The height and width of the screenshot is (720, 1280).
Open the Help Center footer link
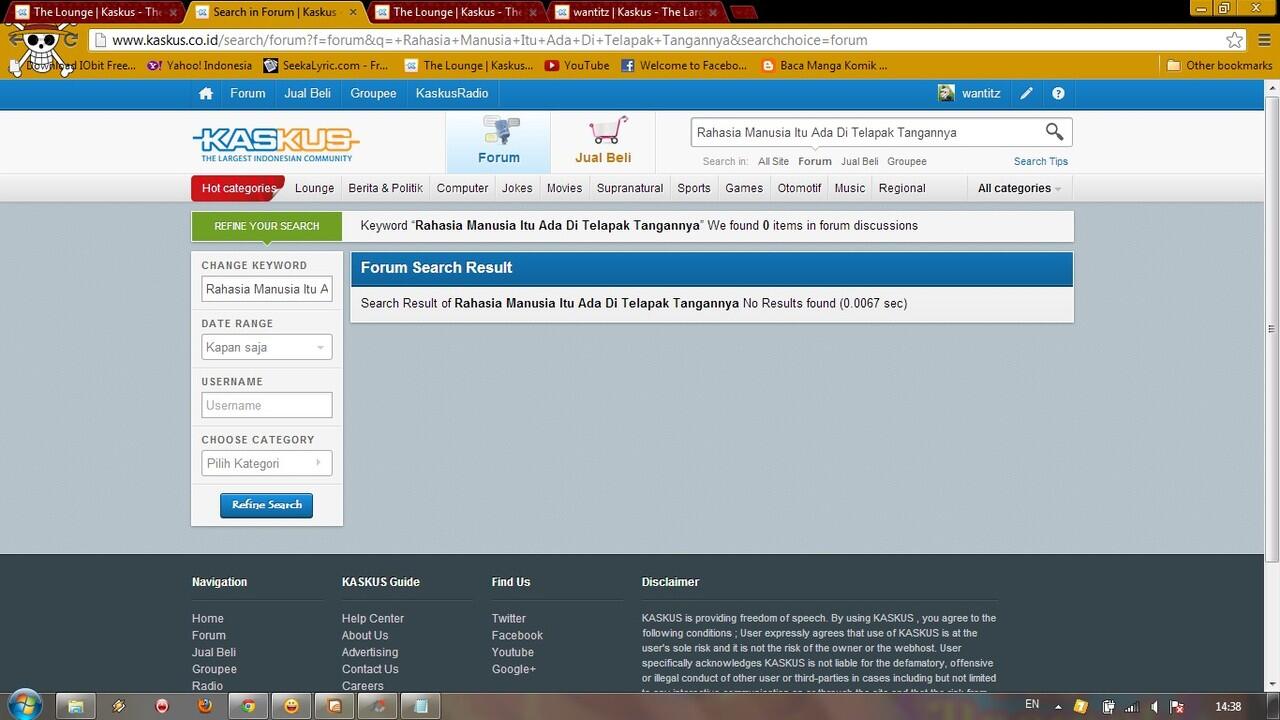pyautogui.click(x=373, y=618)
